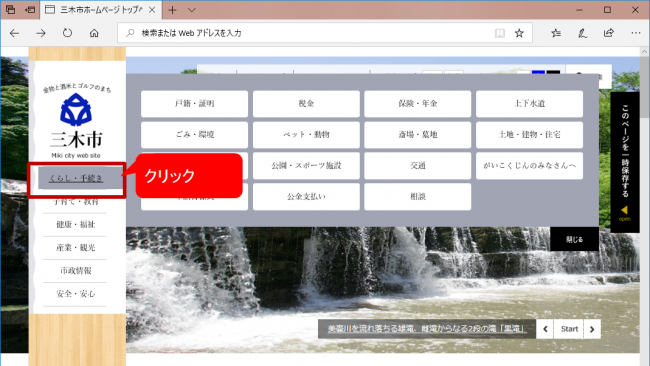650x366 pixels.
Task: Open the 税金 category
Action: pos(306,104)
